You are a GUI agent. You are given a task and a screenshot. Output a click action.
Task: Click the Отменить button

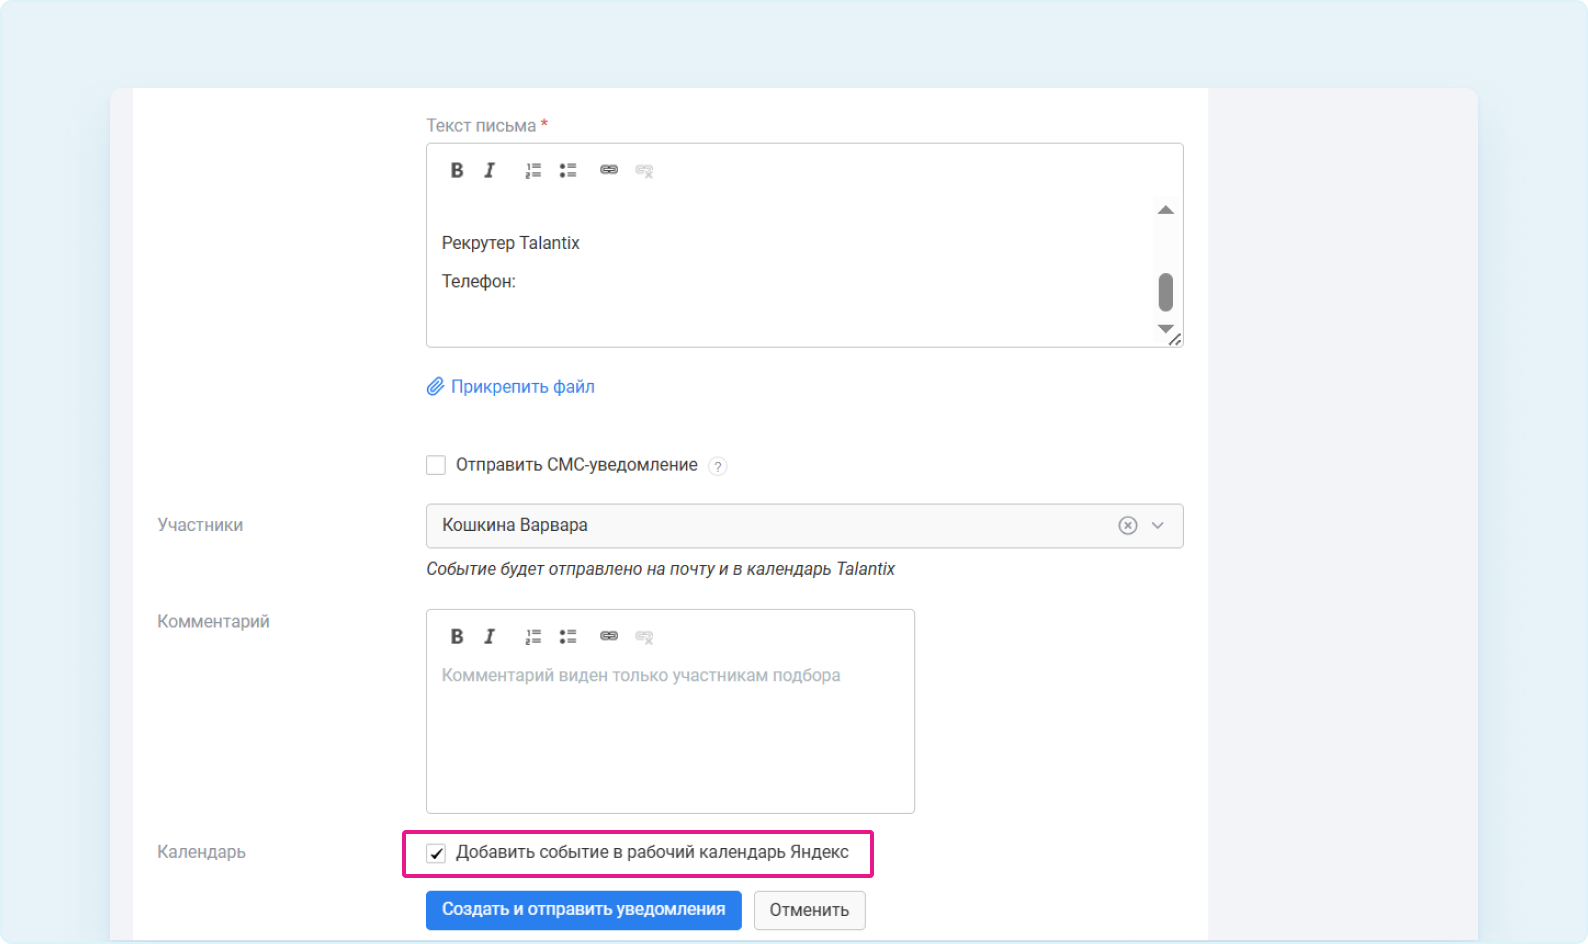[809, 910]
